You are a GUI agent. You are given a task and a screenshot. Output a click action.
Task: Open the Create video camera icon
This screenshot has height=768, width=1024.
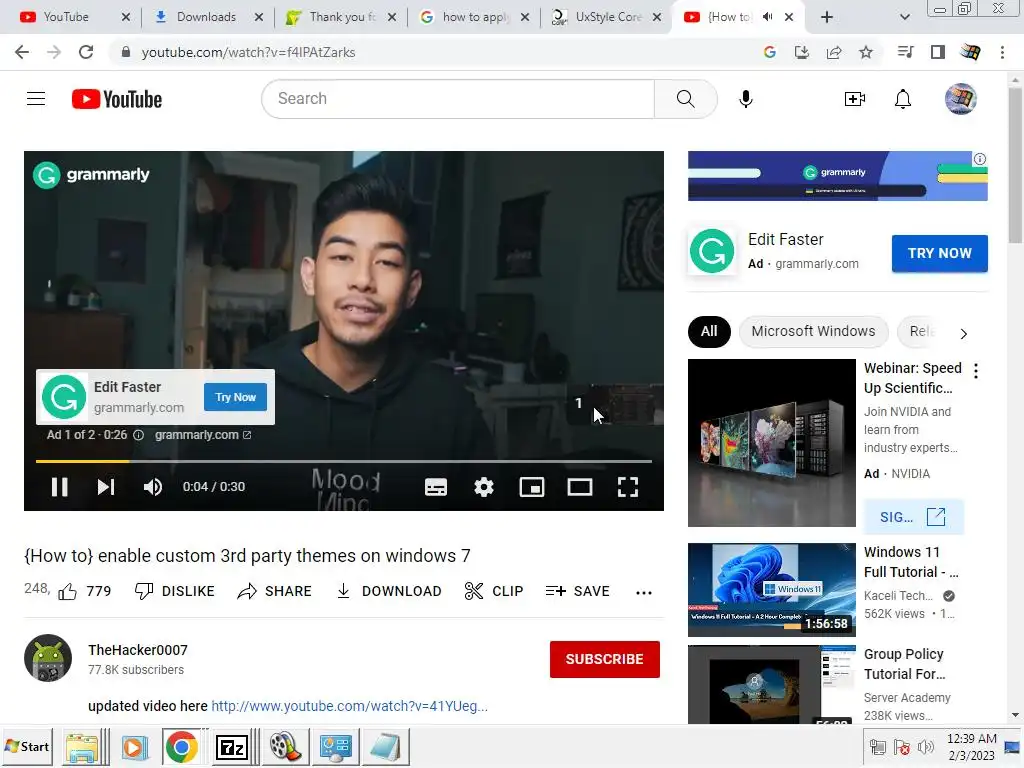pos(855,99)
